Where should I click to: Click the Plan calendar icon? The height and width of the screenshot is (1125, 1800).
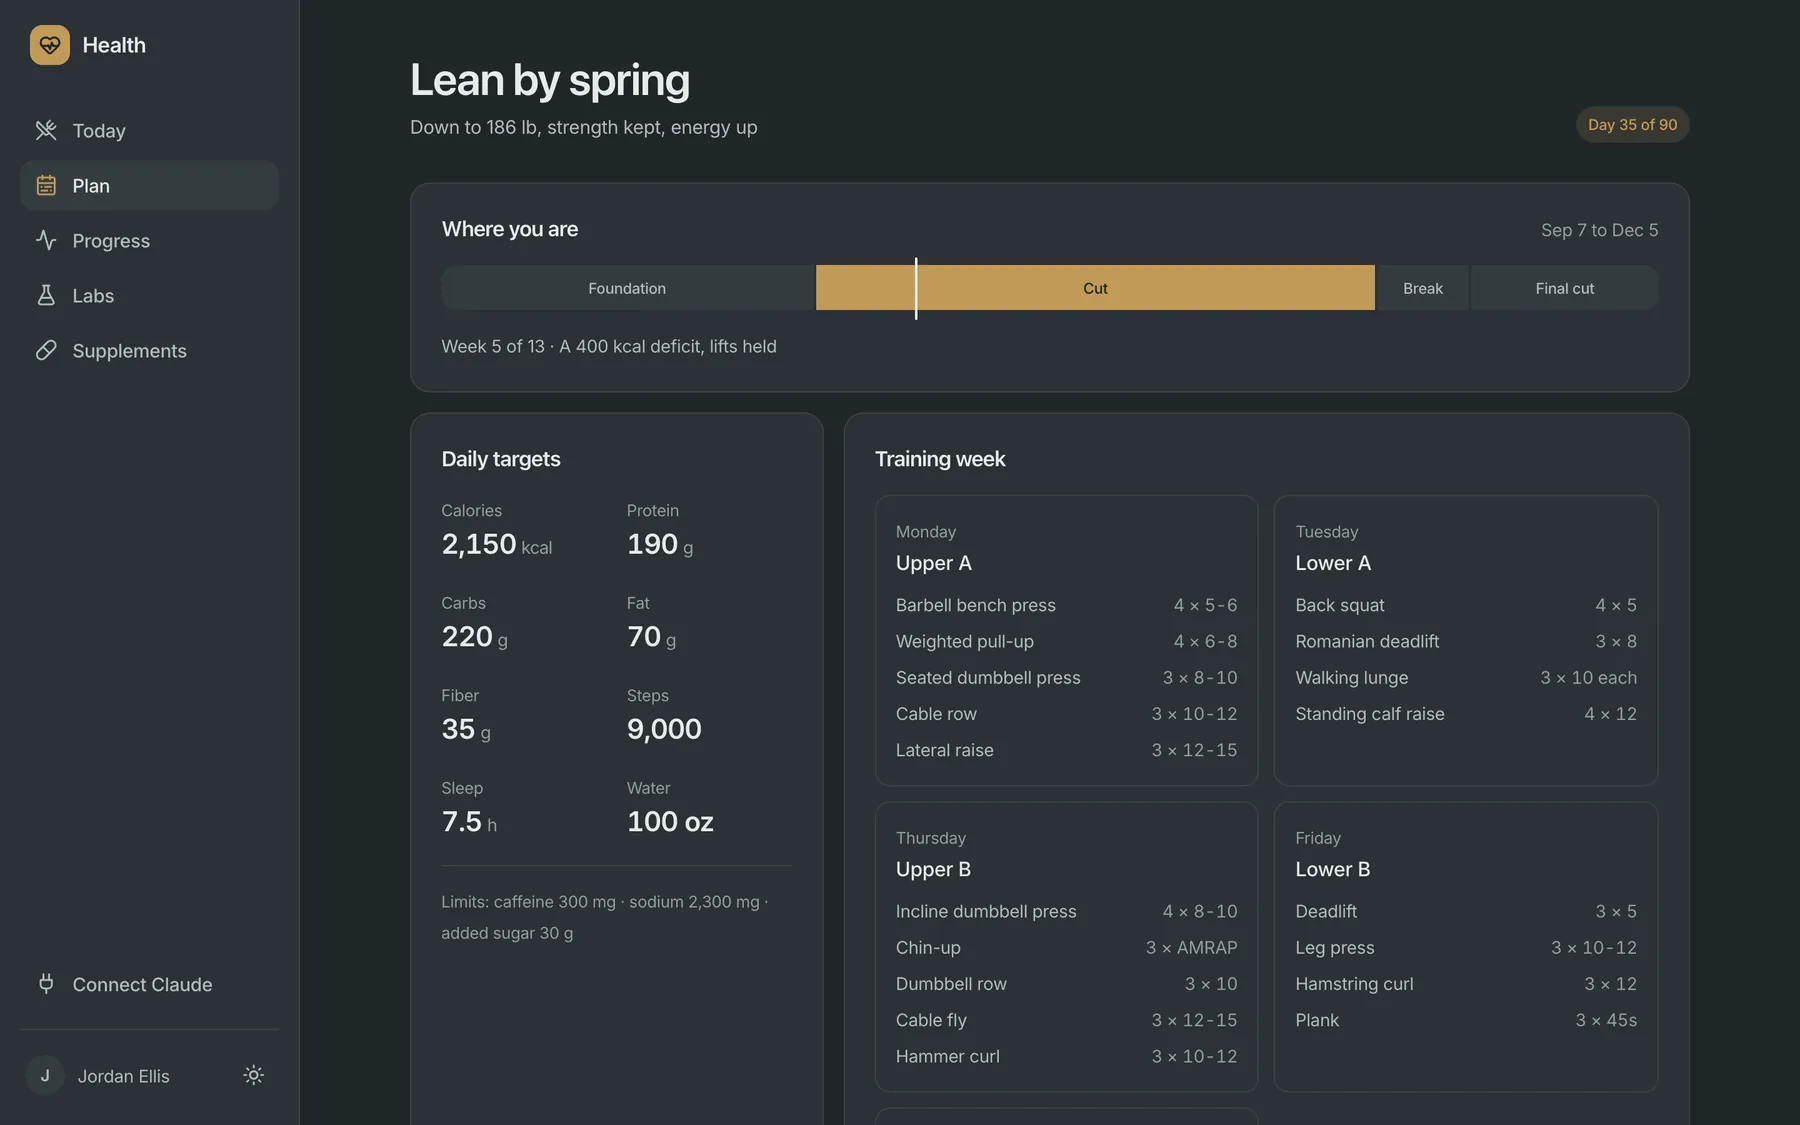pyautogui.click(x=46, y=185)
